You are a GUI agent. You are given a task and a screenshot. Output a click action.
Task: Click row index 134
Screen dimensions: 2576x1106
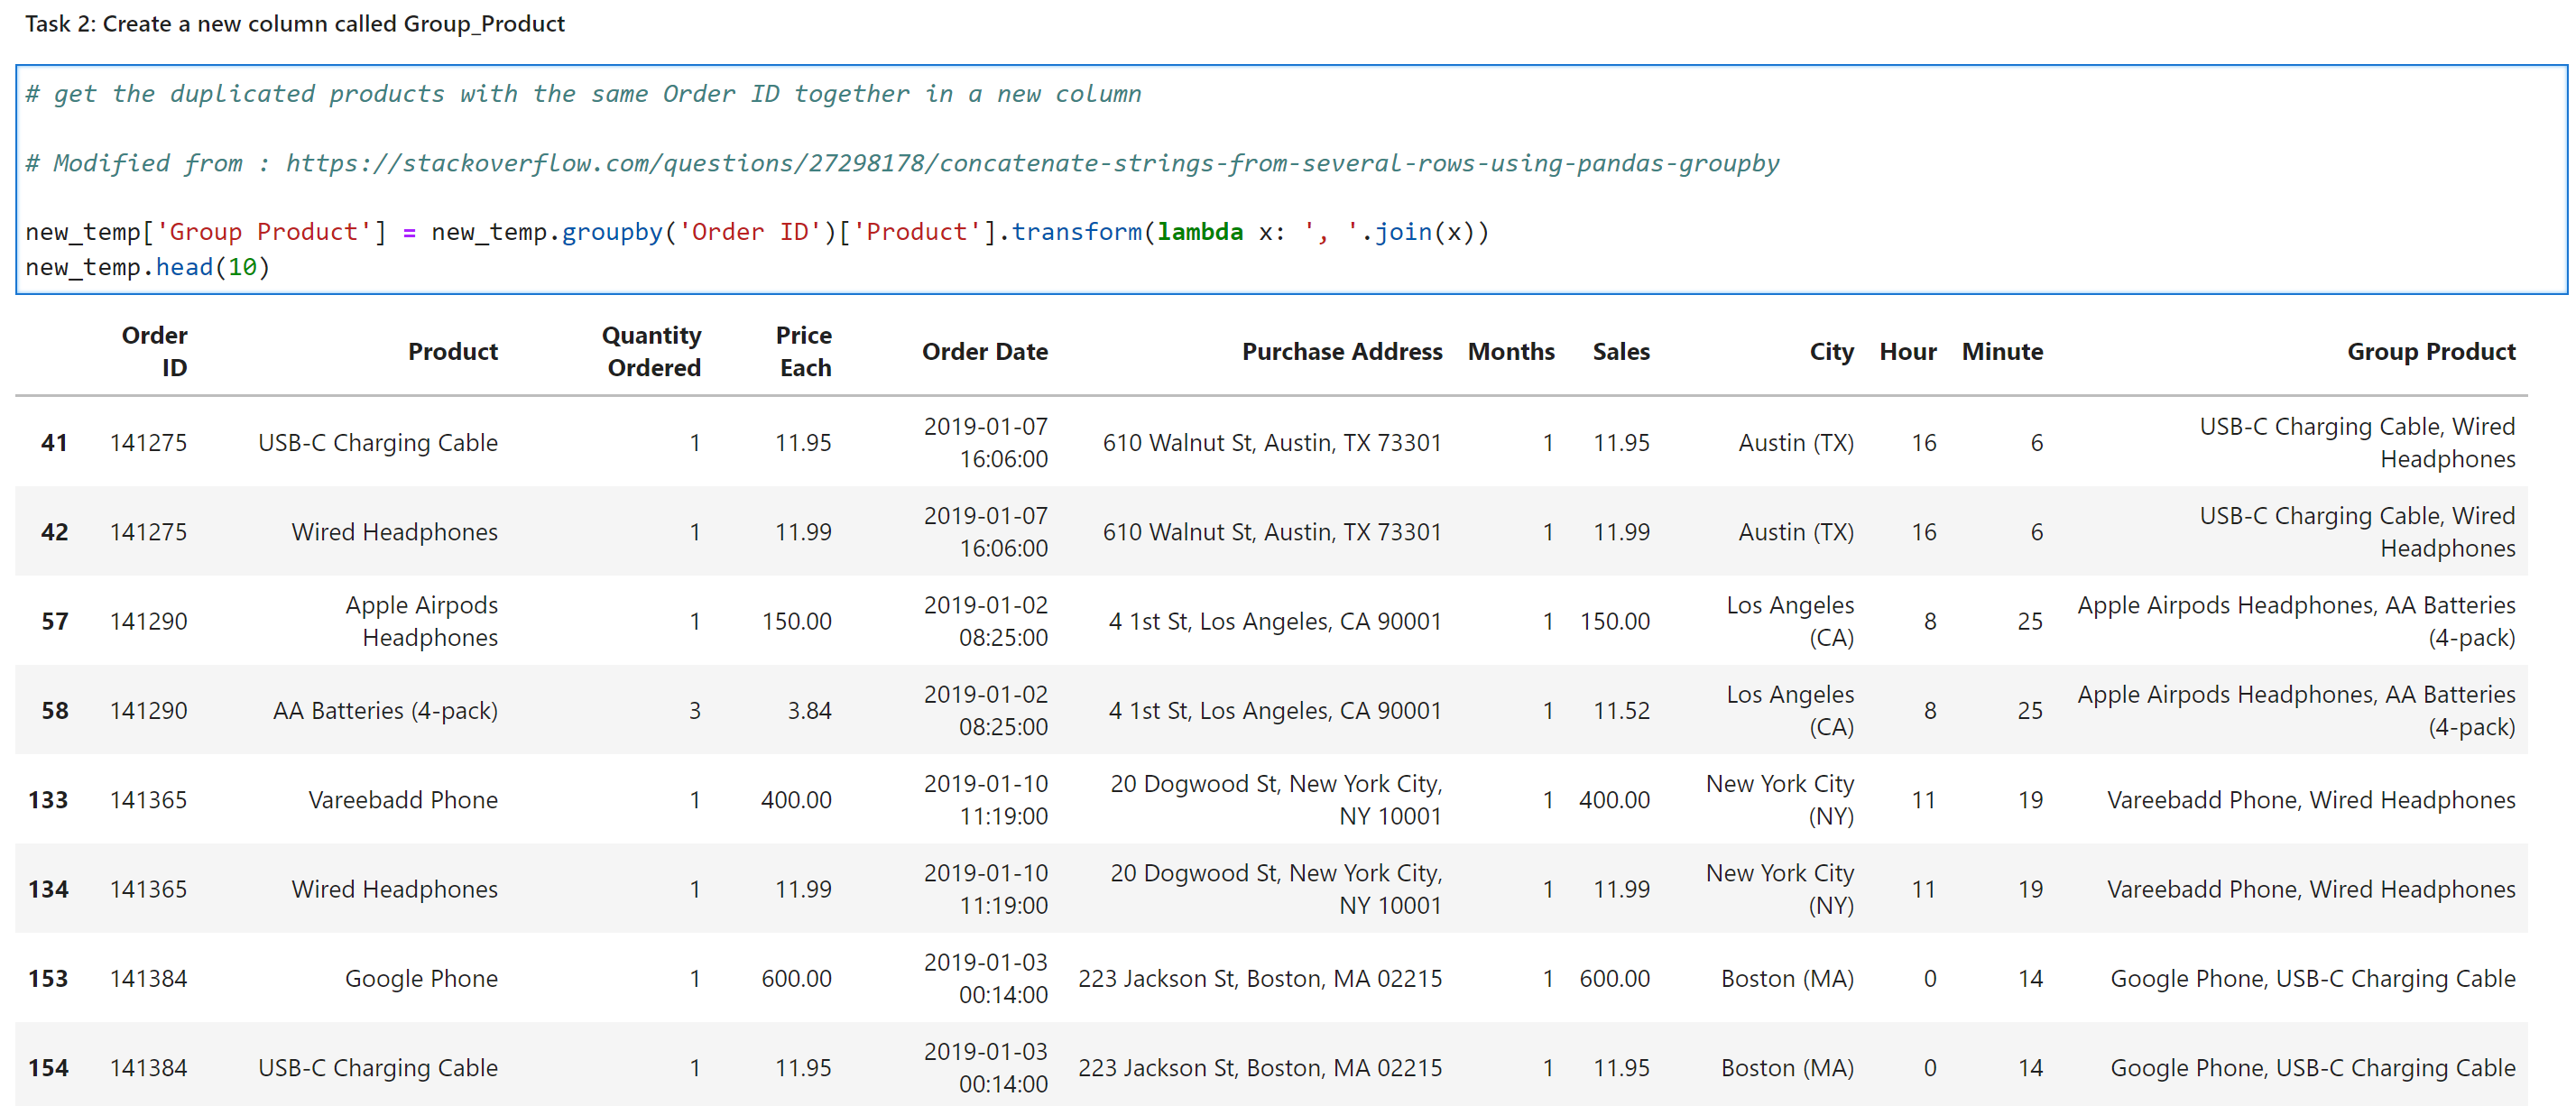[x=48, y=889]
